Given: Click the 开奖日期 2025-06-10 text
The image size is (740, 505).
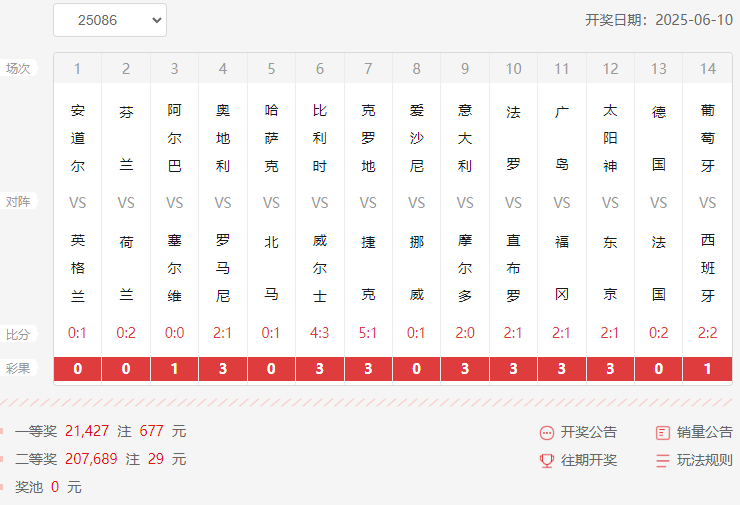Looking at the screenshot, I should tap(659, 20).
